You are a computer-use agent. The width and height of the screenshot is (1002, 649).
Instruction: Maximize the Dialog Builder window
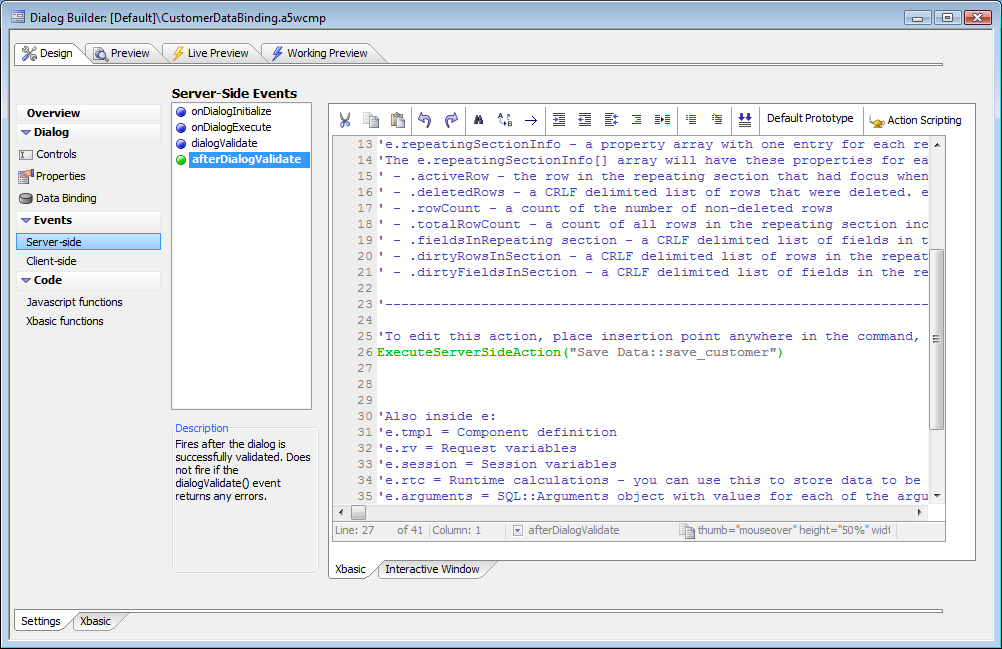coord(948,17)
